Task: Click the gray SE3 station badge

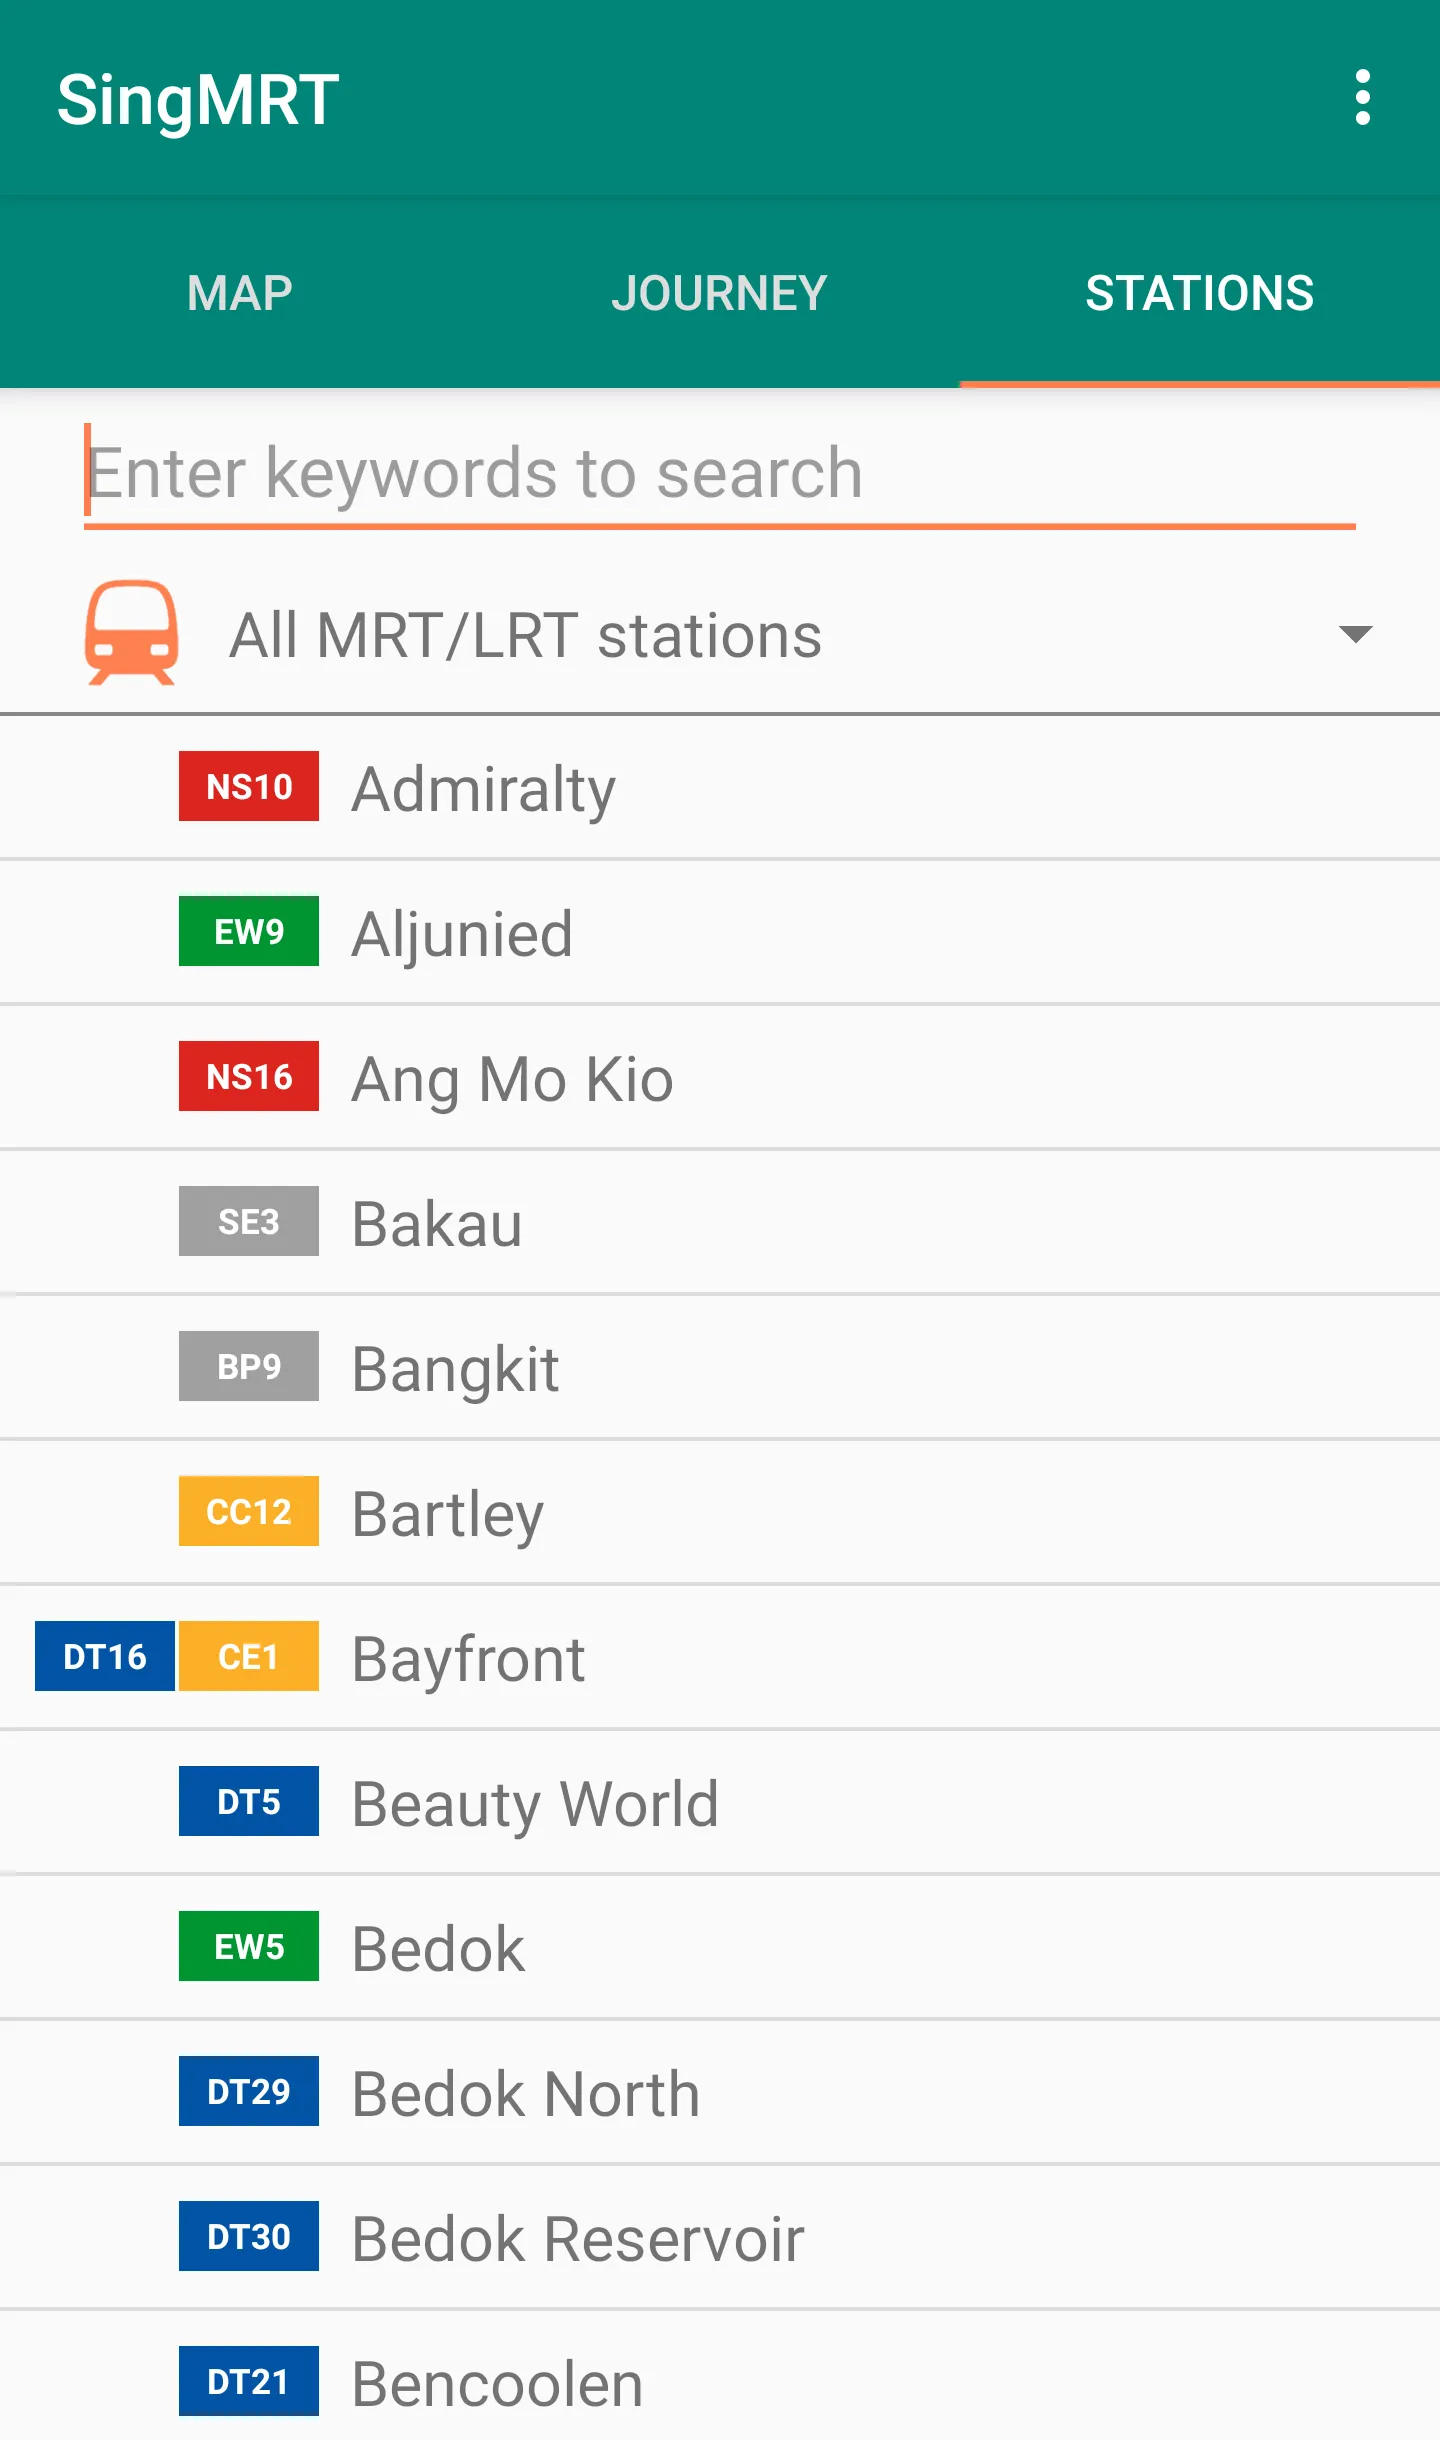Action: click(249, 1221)
